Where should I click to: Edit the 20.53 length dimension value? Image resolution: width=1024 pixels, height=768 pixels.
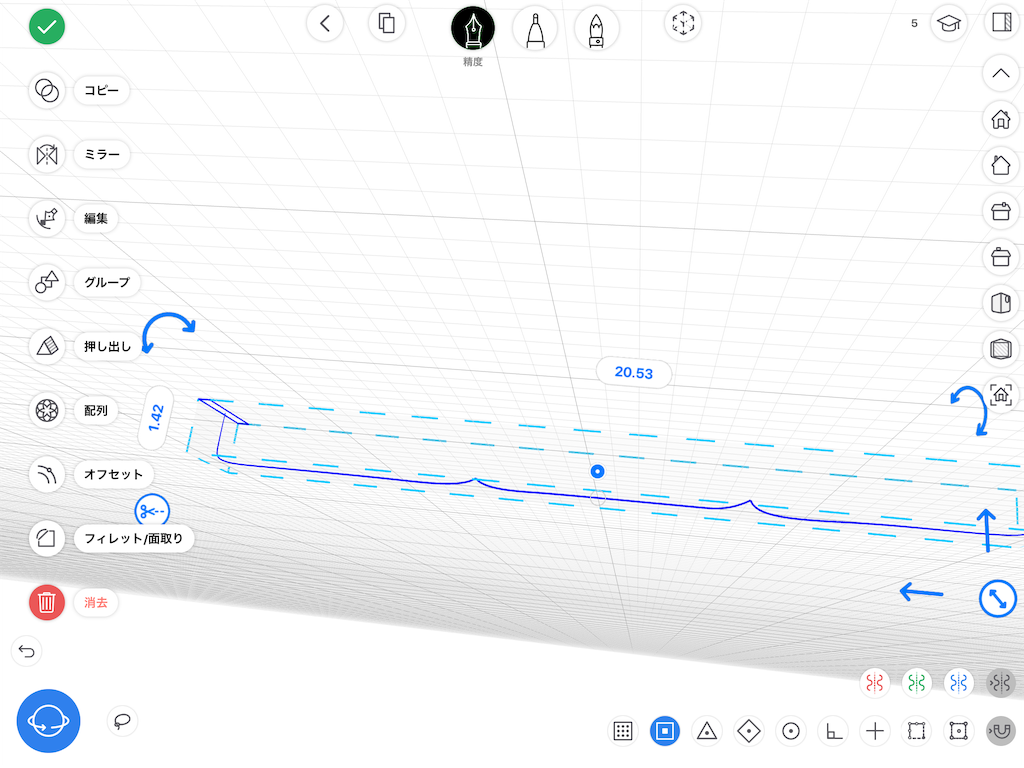click(633, 373)
